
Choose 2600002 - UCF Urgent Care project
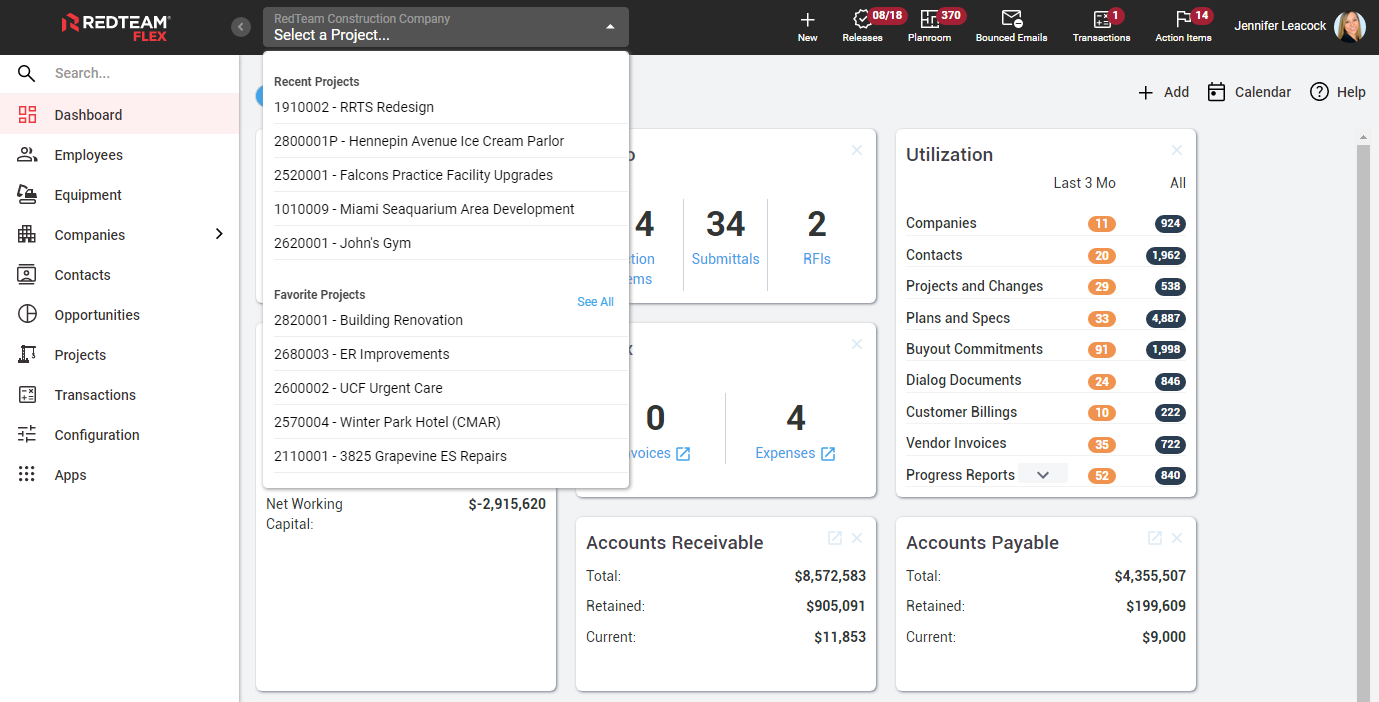[358, 388]
